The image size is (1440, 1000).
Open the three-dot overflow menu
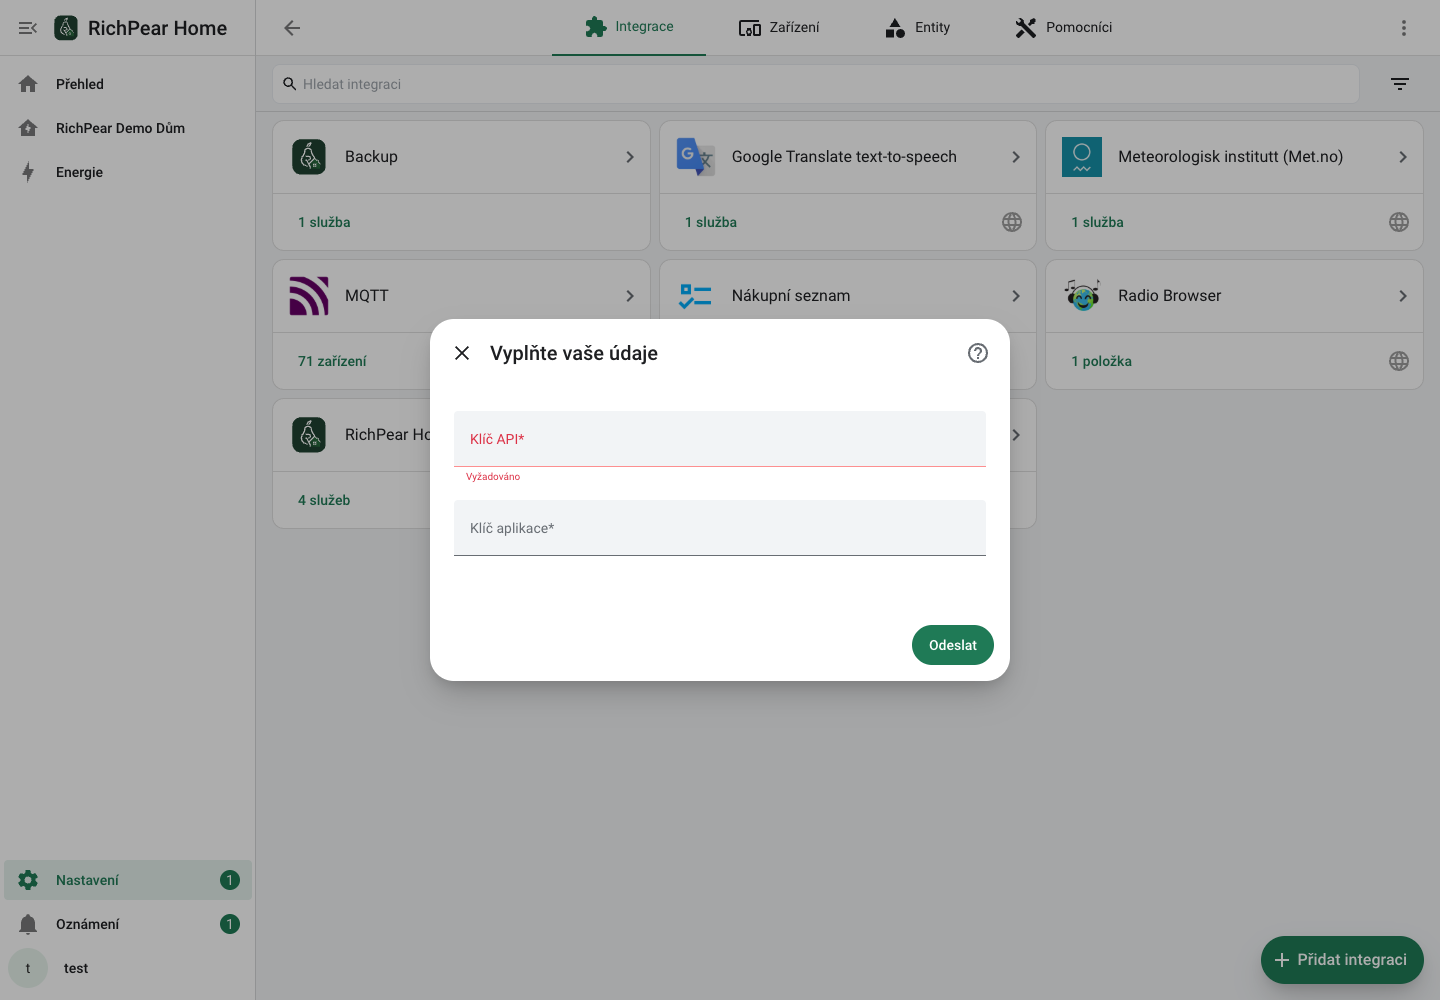click(x=1404, y=28)
